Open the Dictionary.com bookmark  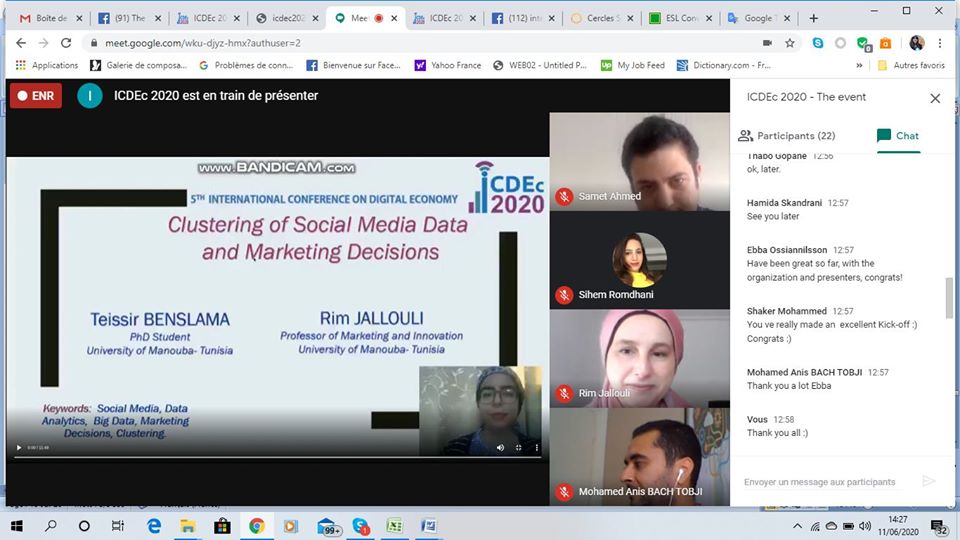point(724,65)
